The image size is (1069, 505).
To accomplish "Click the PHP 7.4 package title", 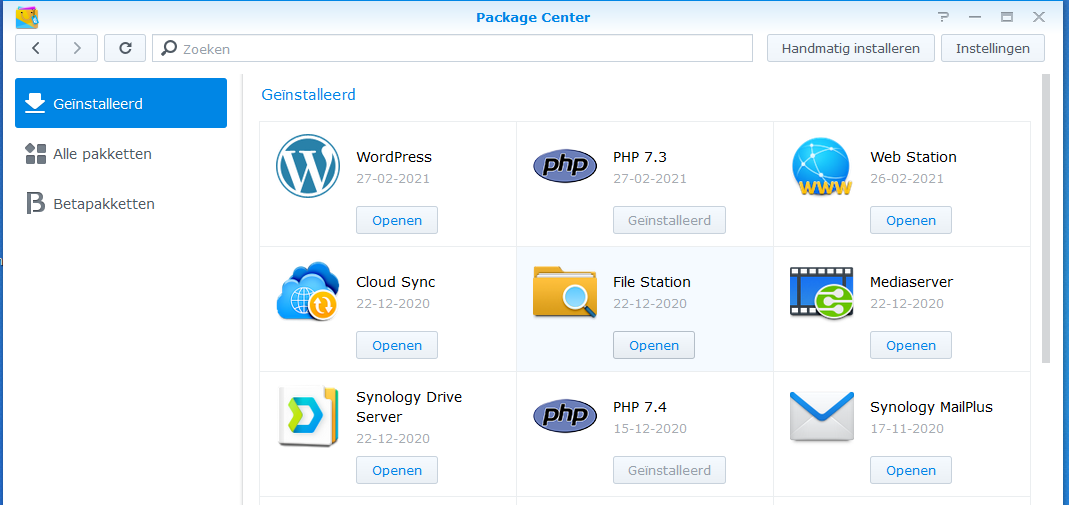I will point(639,407).
